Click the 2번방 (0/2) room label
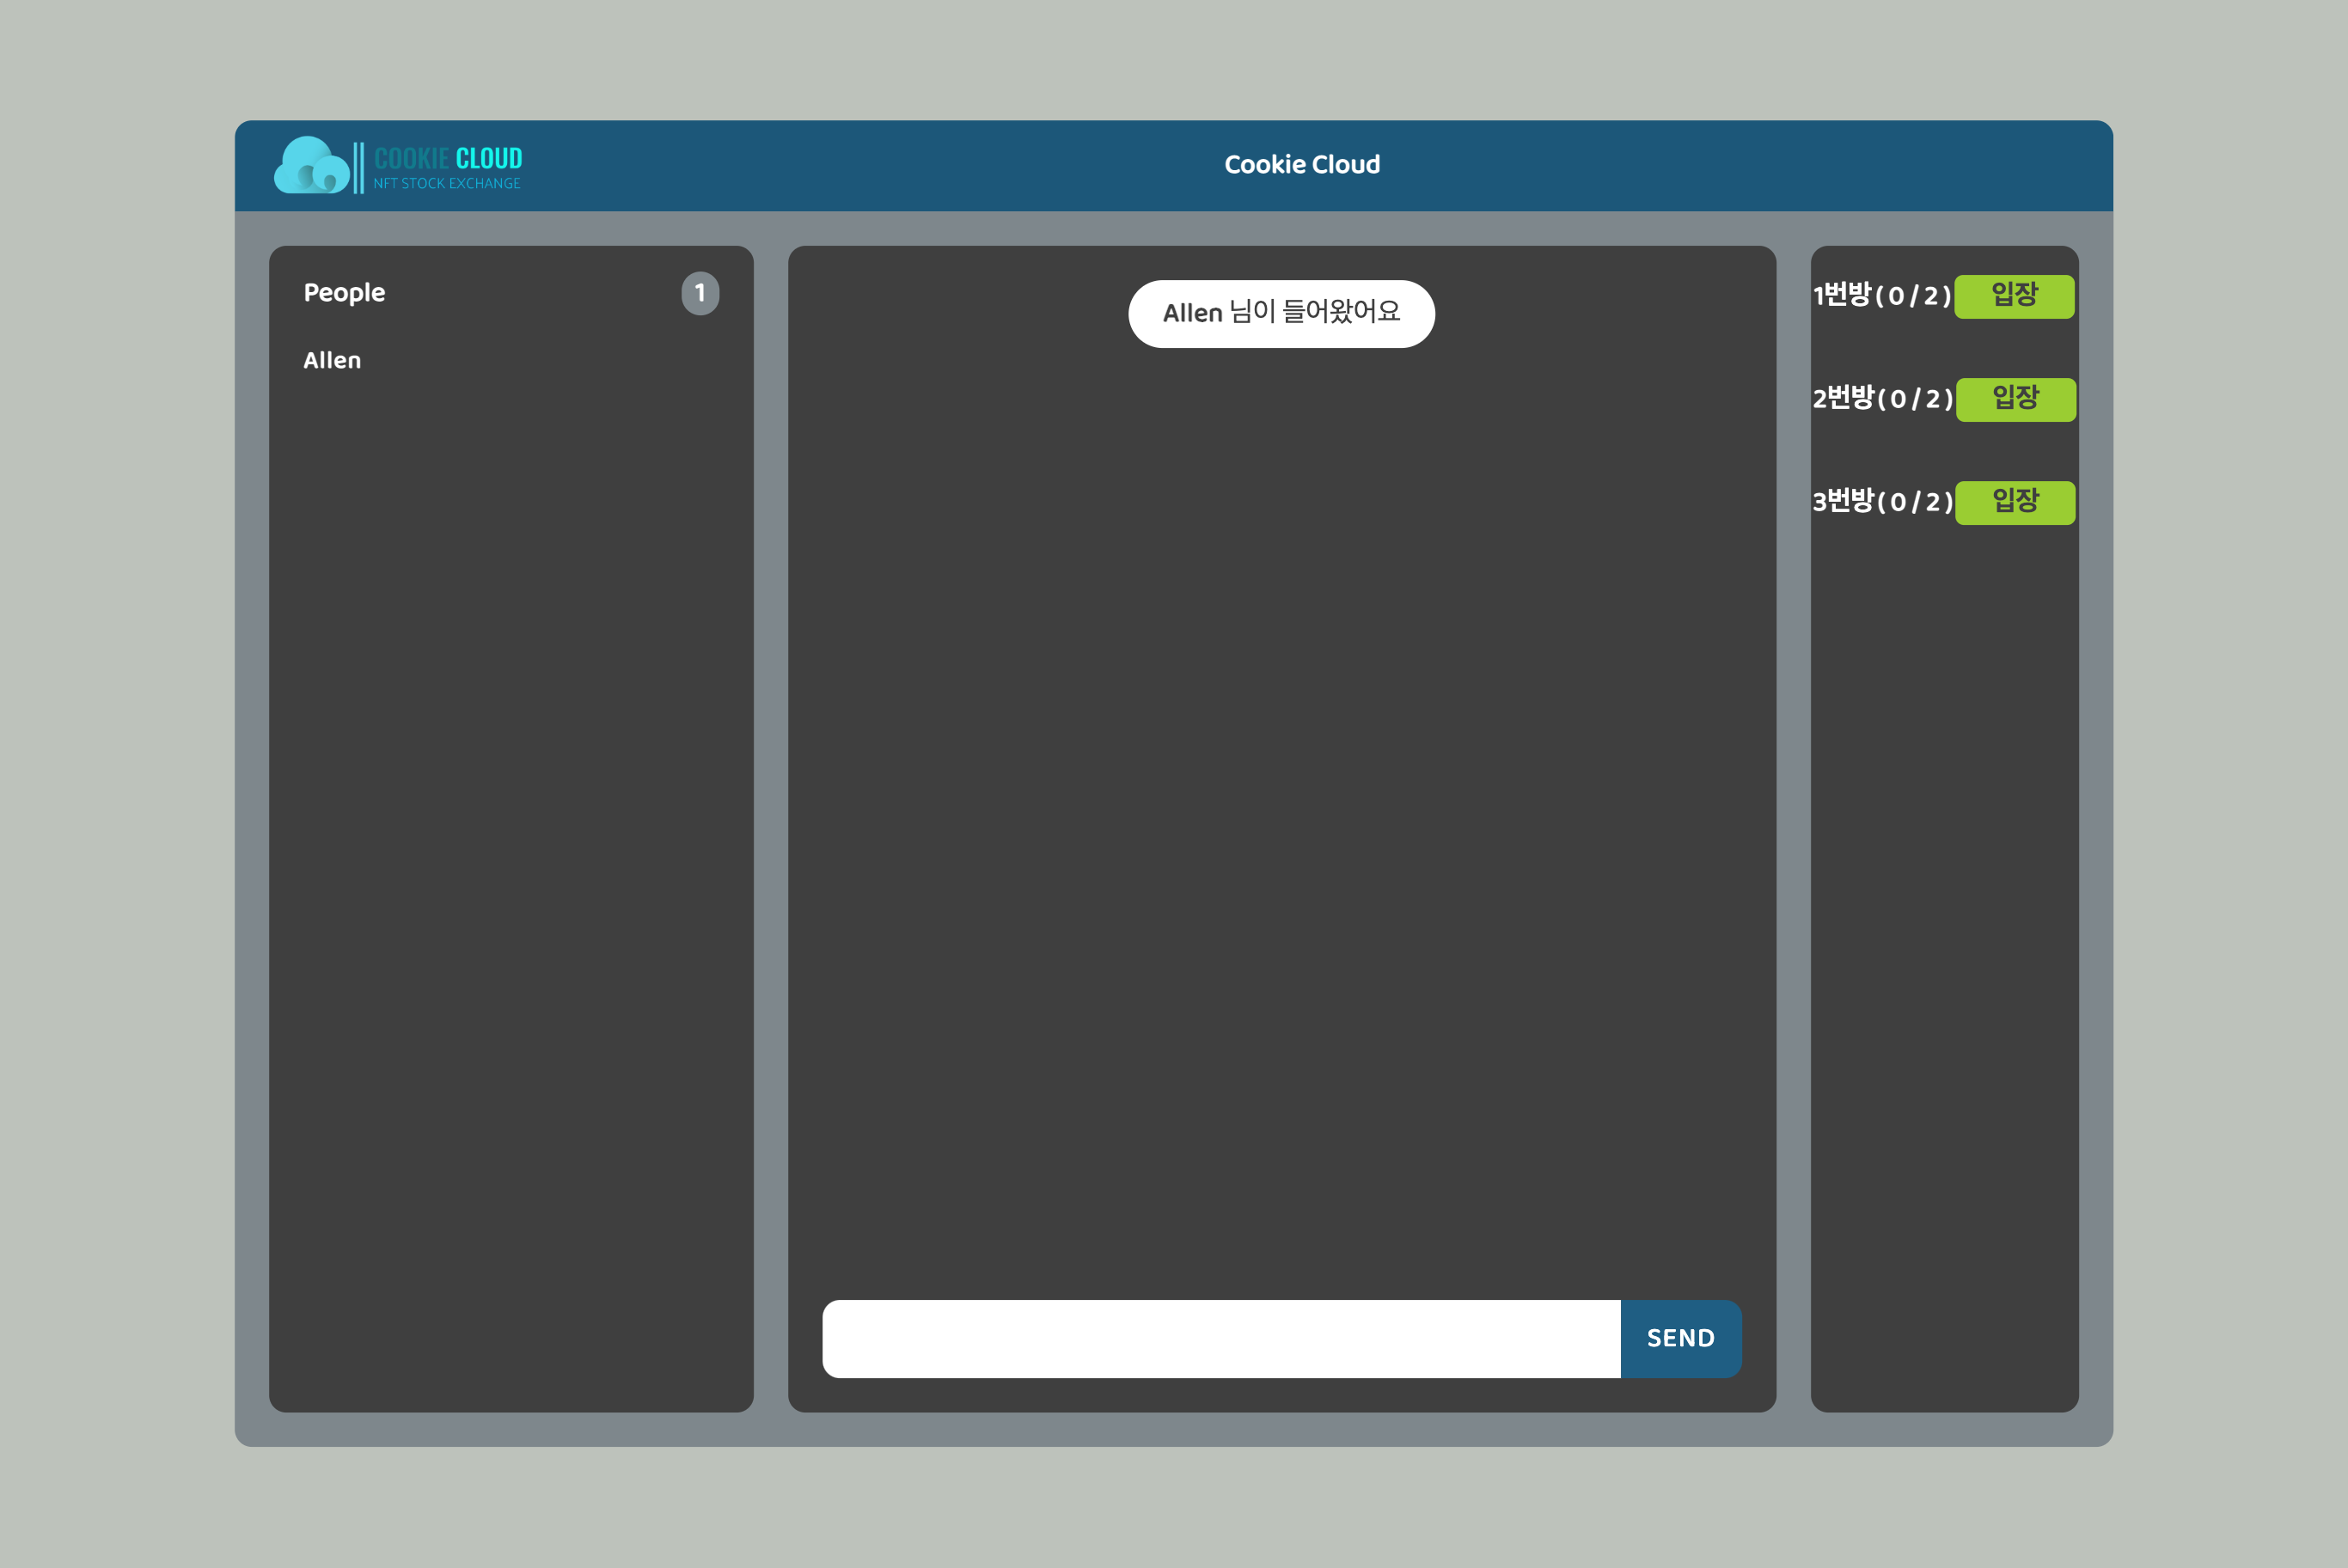 tap(1882, 399)
